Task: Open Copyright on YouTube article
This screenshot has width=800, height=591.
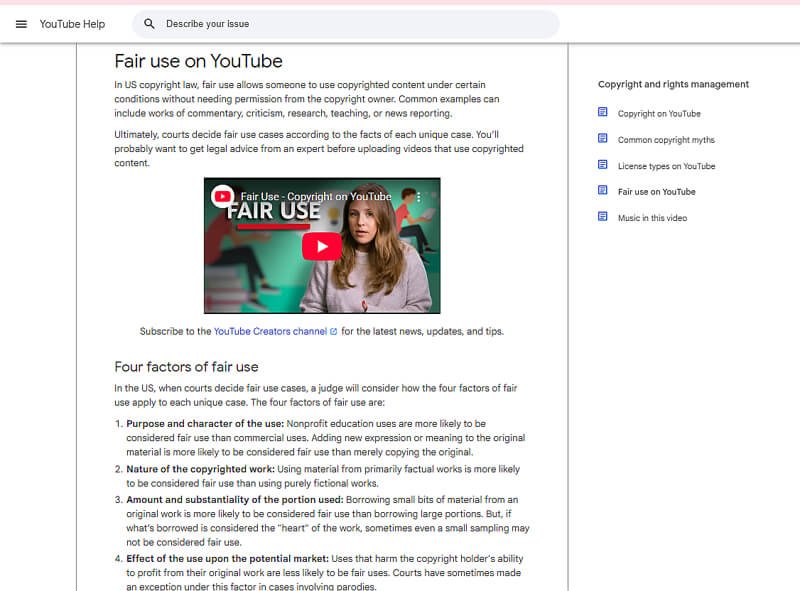Action: (x=659, y=113)
